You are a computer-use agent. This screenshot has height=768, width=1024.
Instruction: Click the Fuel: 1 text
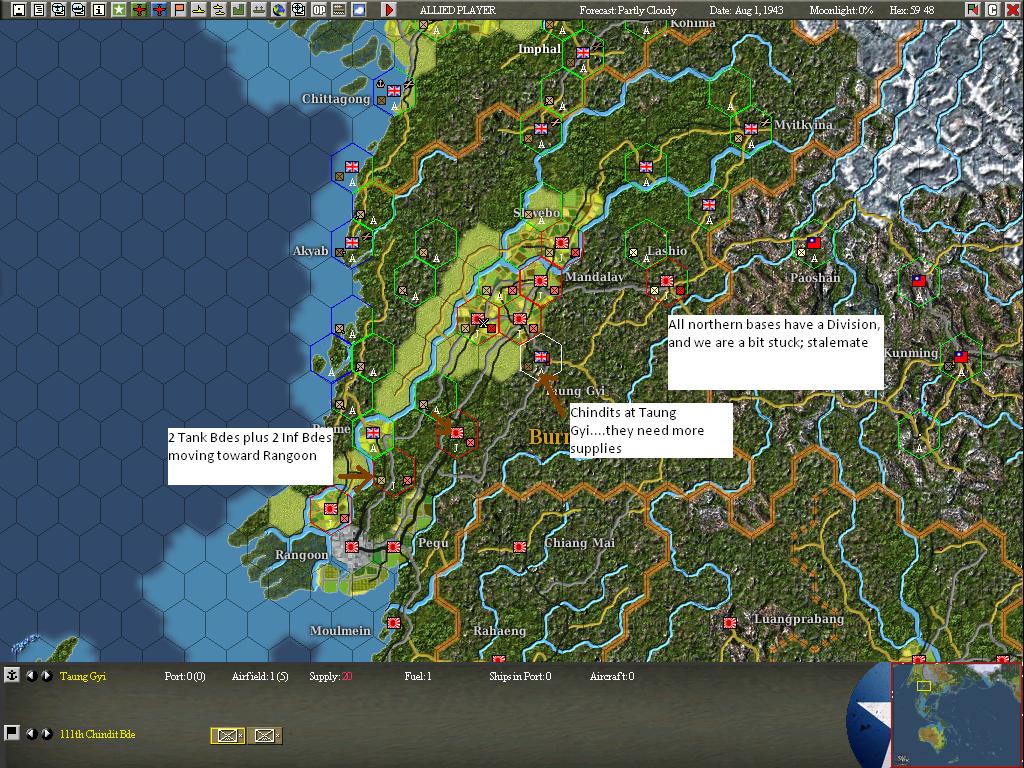coord(418,676)
